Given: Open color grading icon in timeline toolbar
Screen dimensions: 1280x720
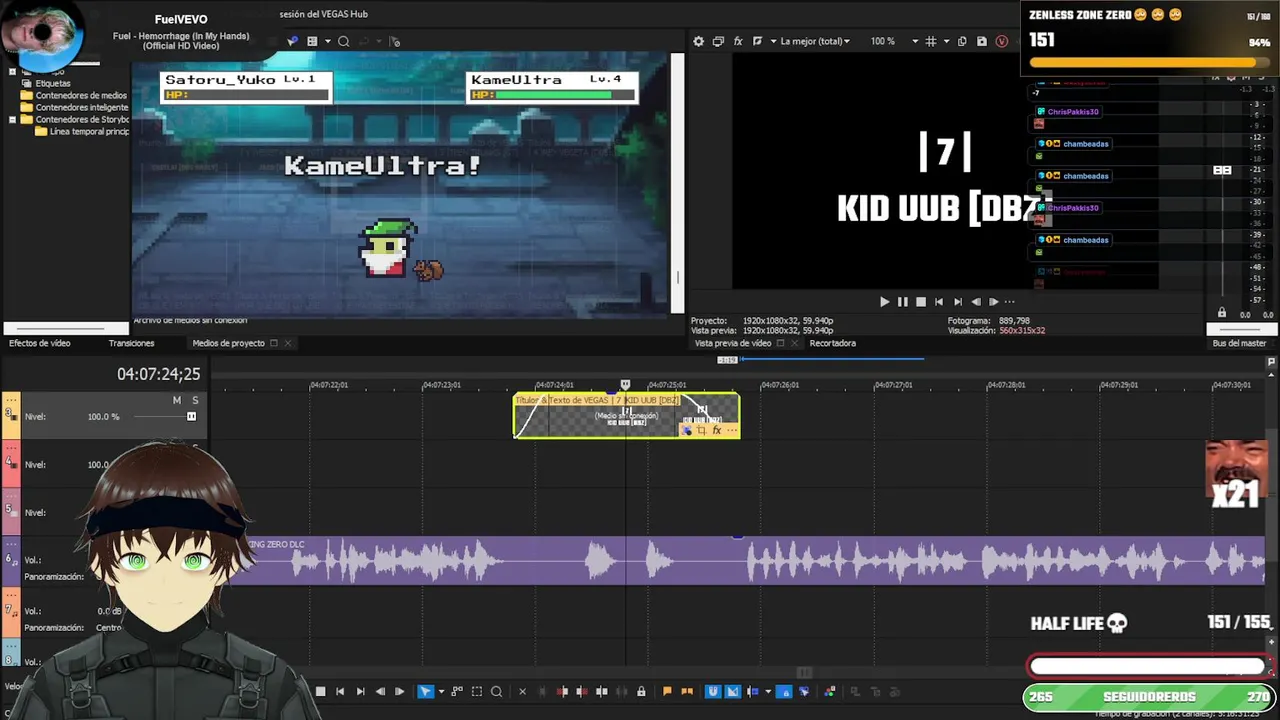Looking at the screenshot, I should click(830, 691).
